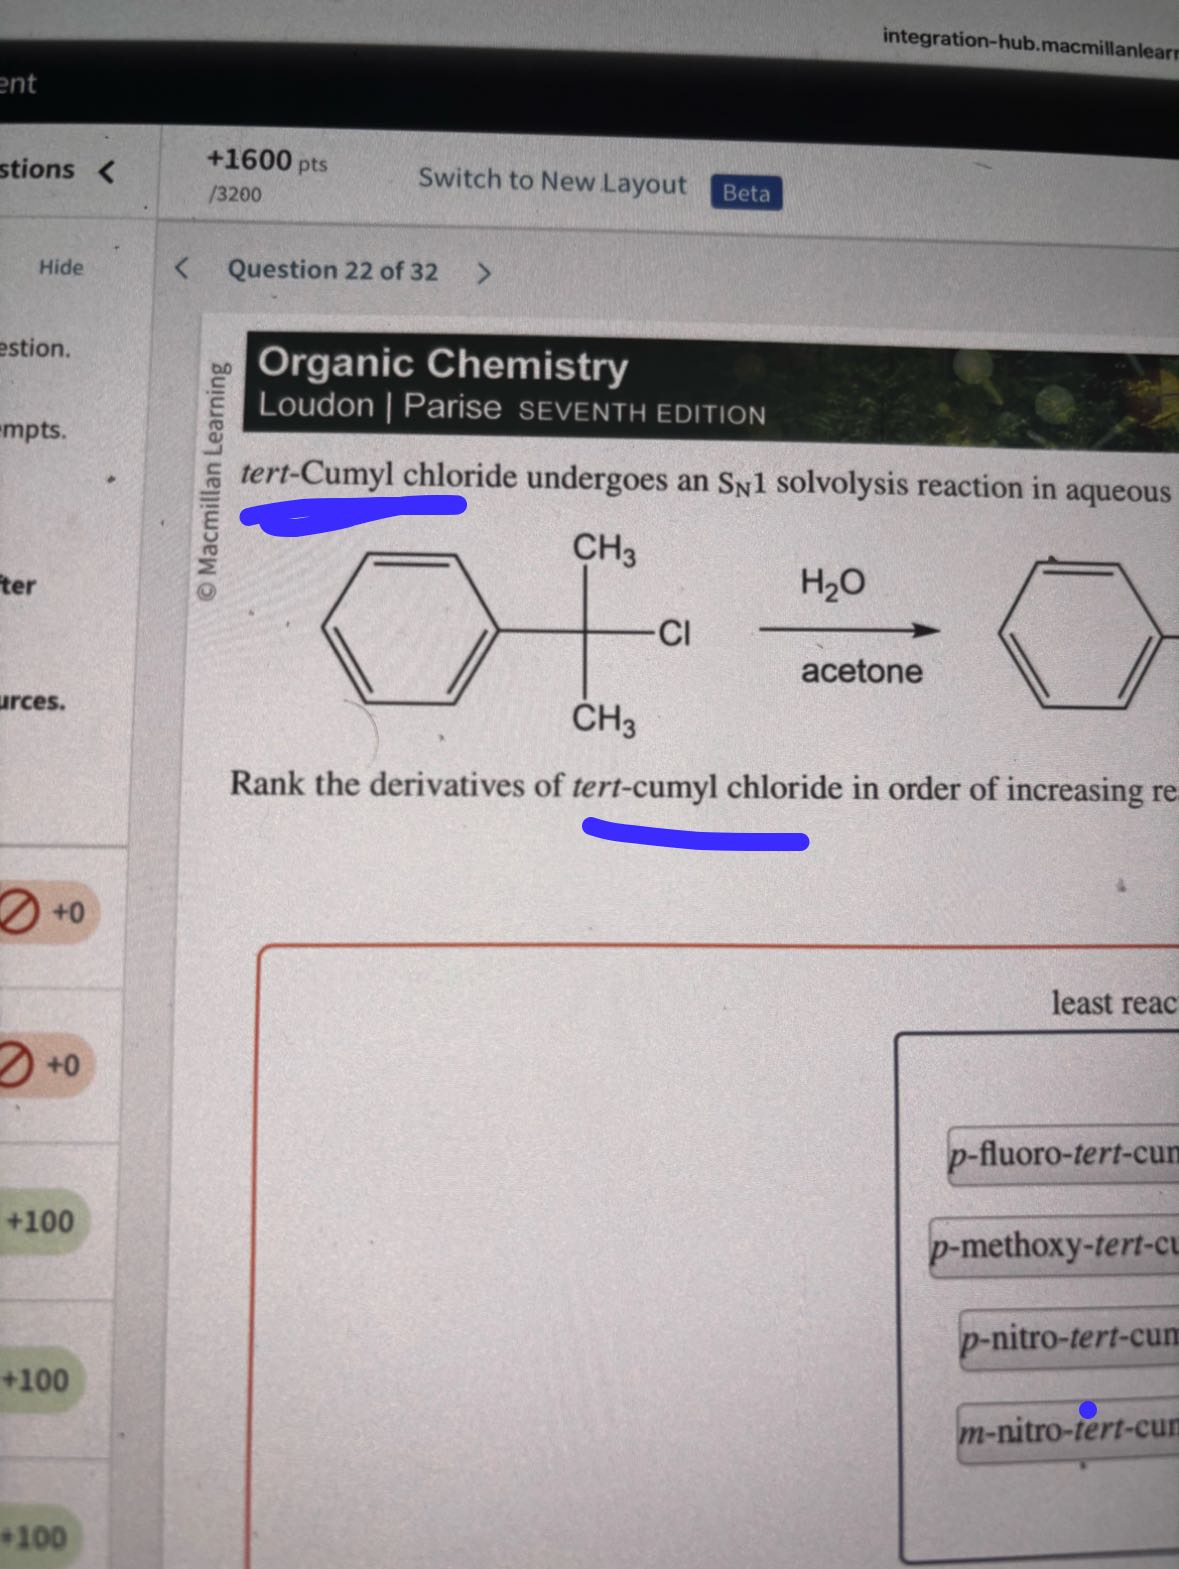Pick the m-nitro-tert-cumyl tile
The width and height of the screenshot is (1179, 1569).
(1066, 1431)
